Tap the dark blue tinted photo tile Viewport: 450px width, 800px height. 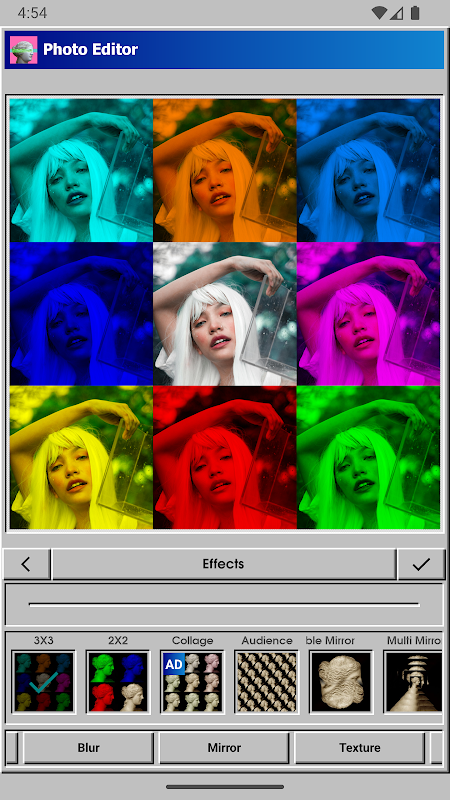pyautogui.click(x=81, y=314)
